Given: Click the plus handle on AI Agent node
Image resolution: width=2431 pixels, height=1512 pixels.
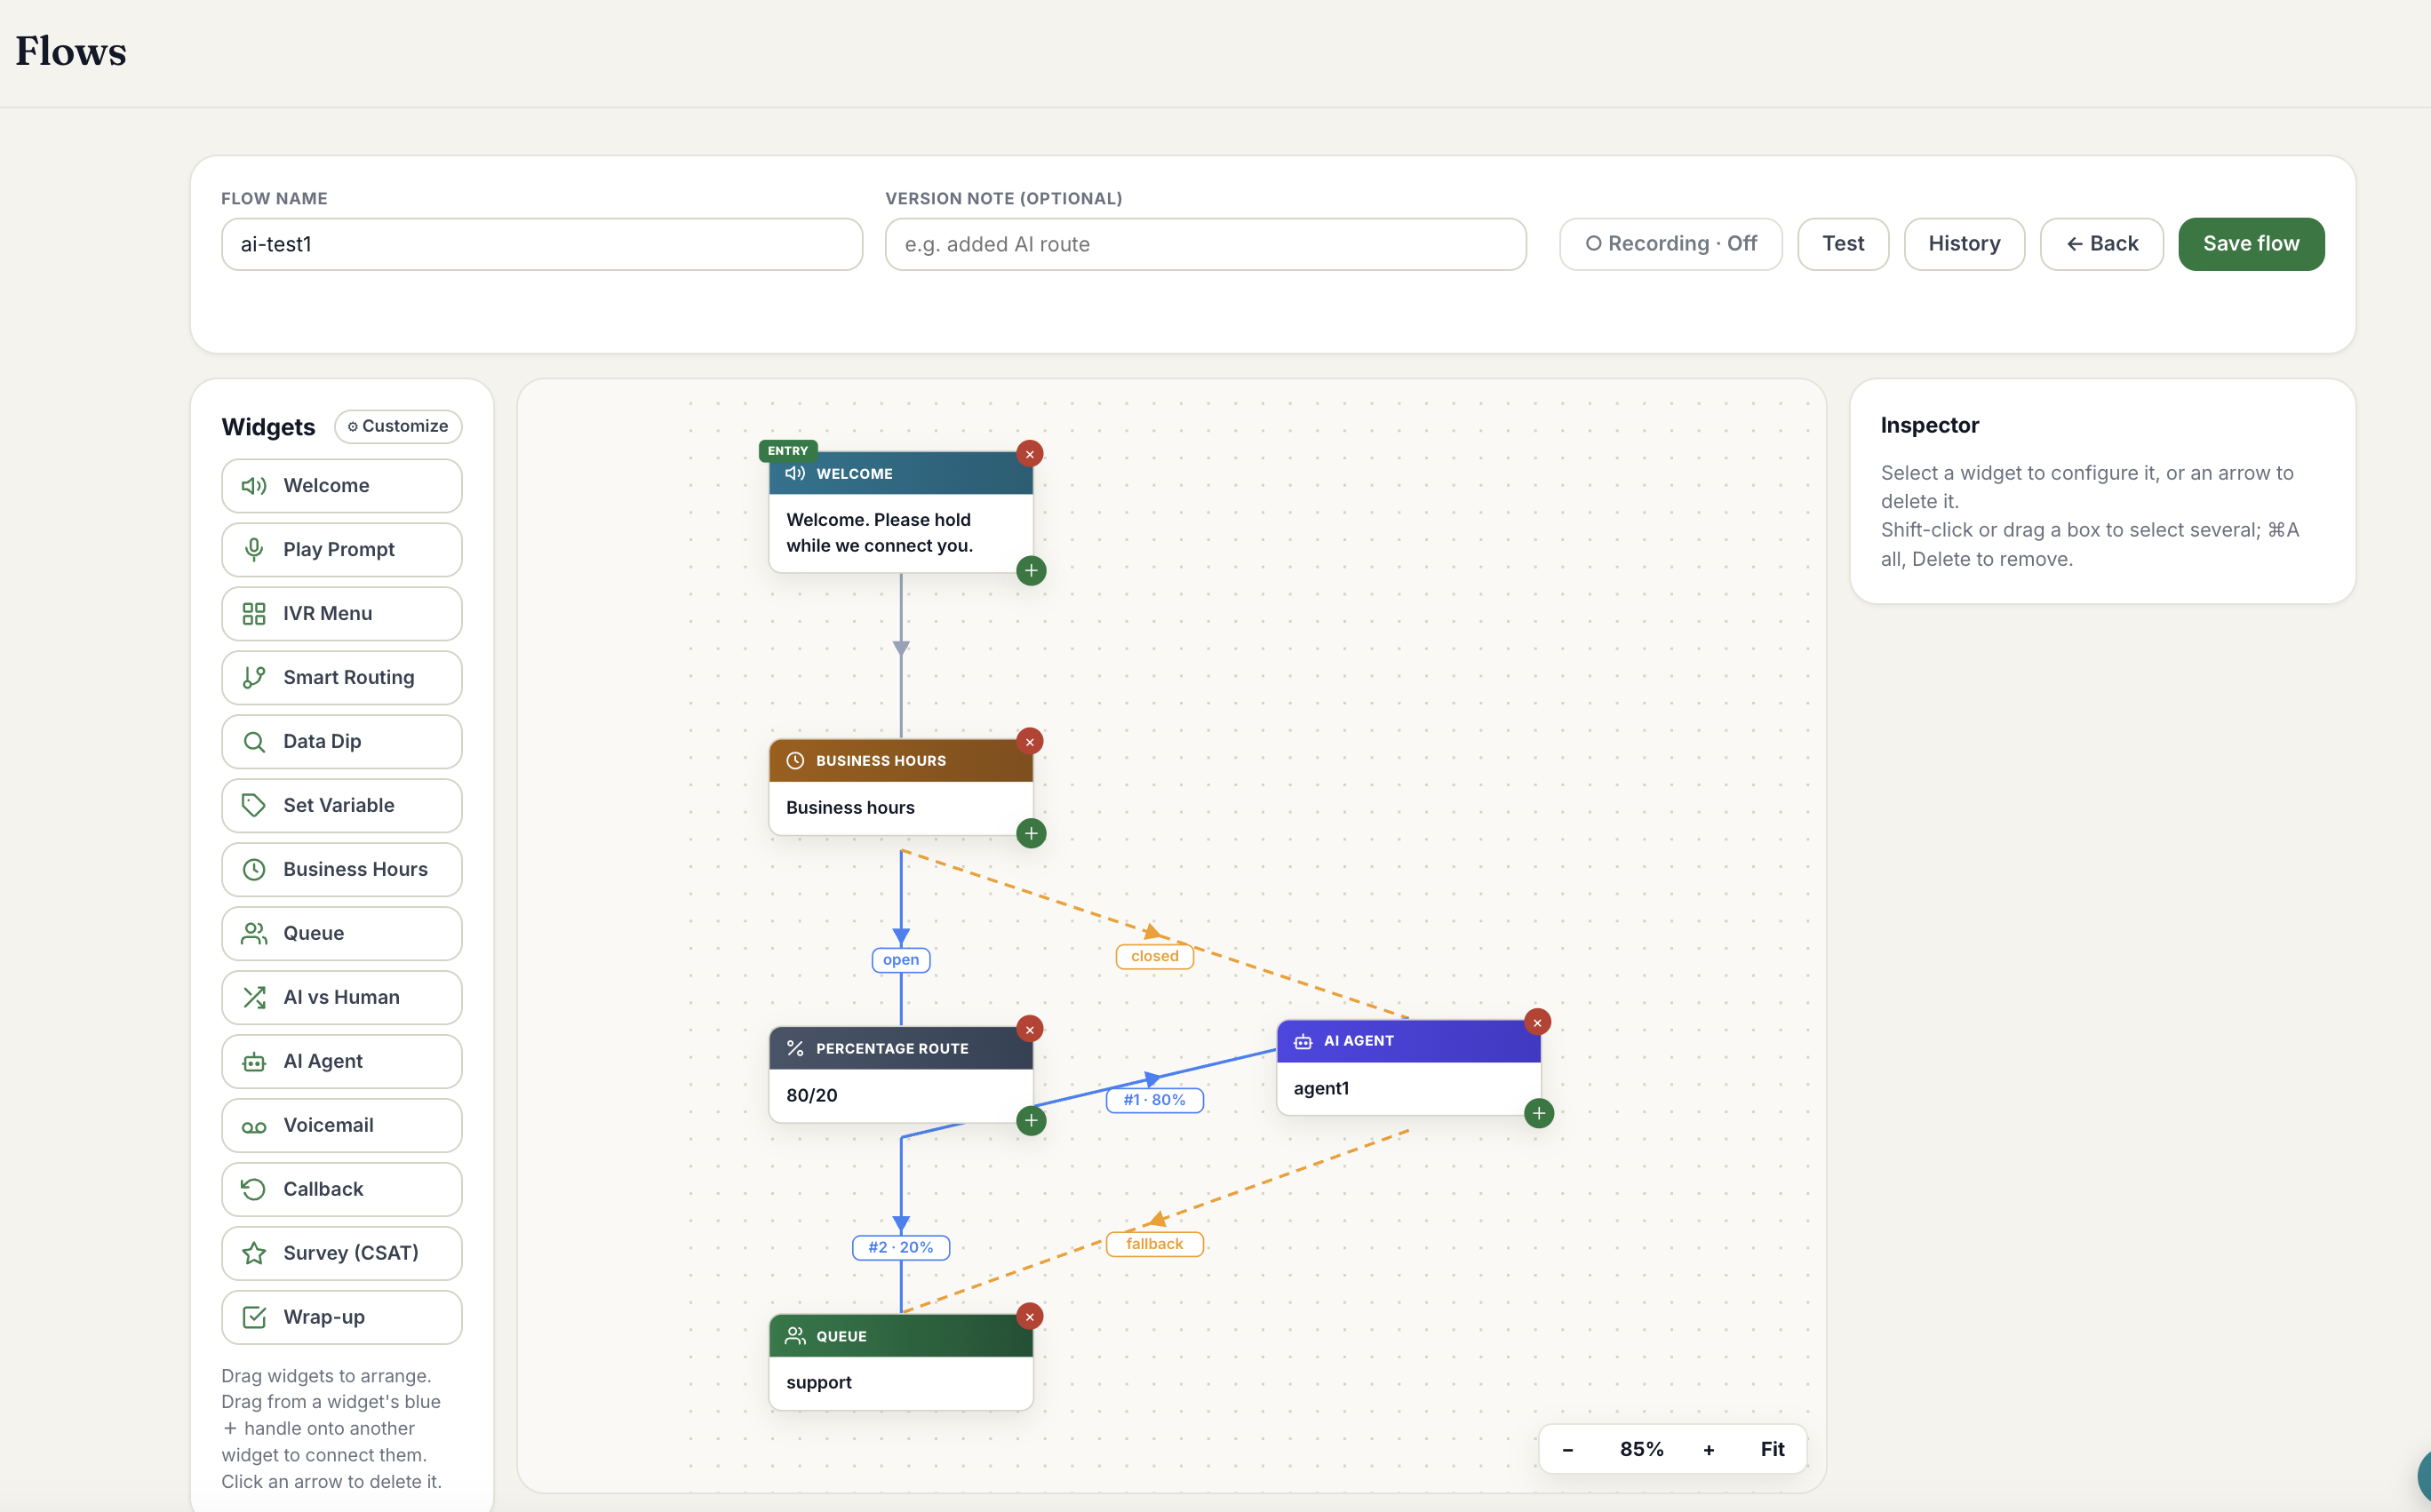Looking at the screenshot, I should click(x=1539, y=1114).
